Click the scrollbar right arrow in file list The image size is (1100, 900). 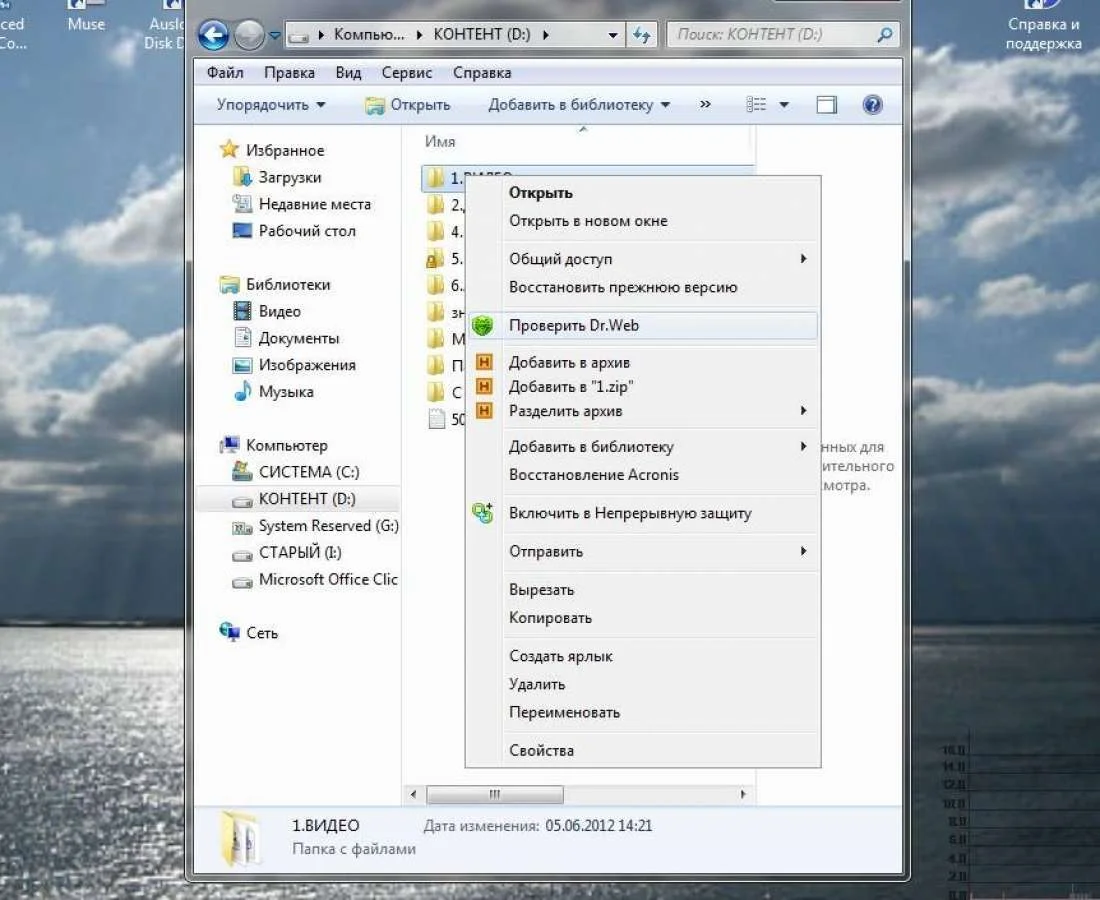pyautogui.click(x=743, y=794)
